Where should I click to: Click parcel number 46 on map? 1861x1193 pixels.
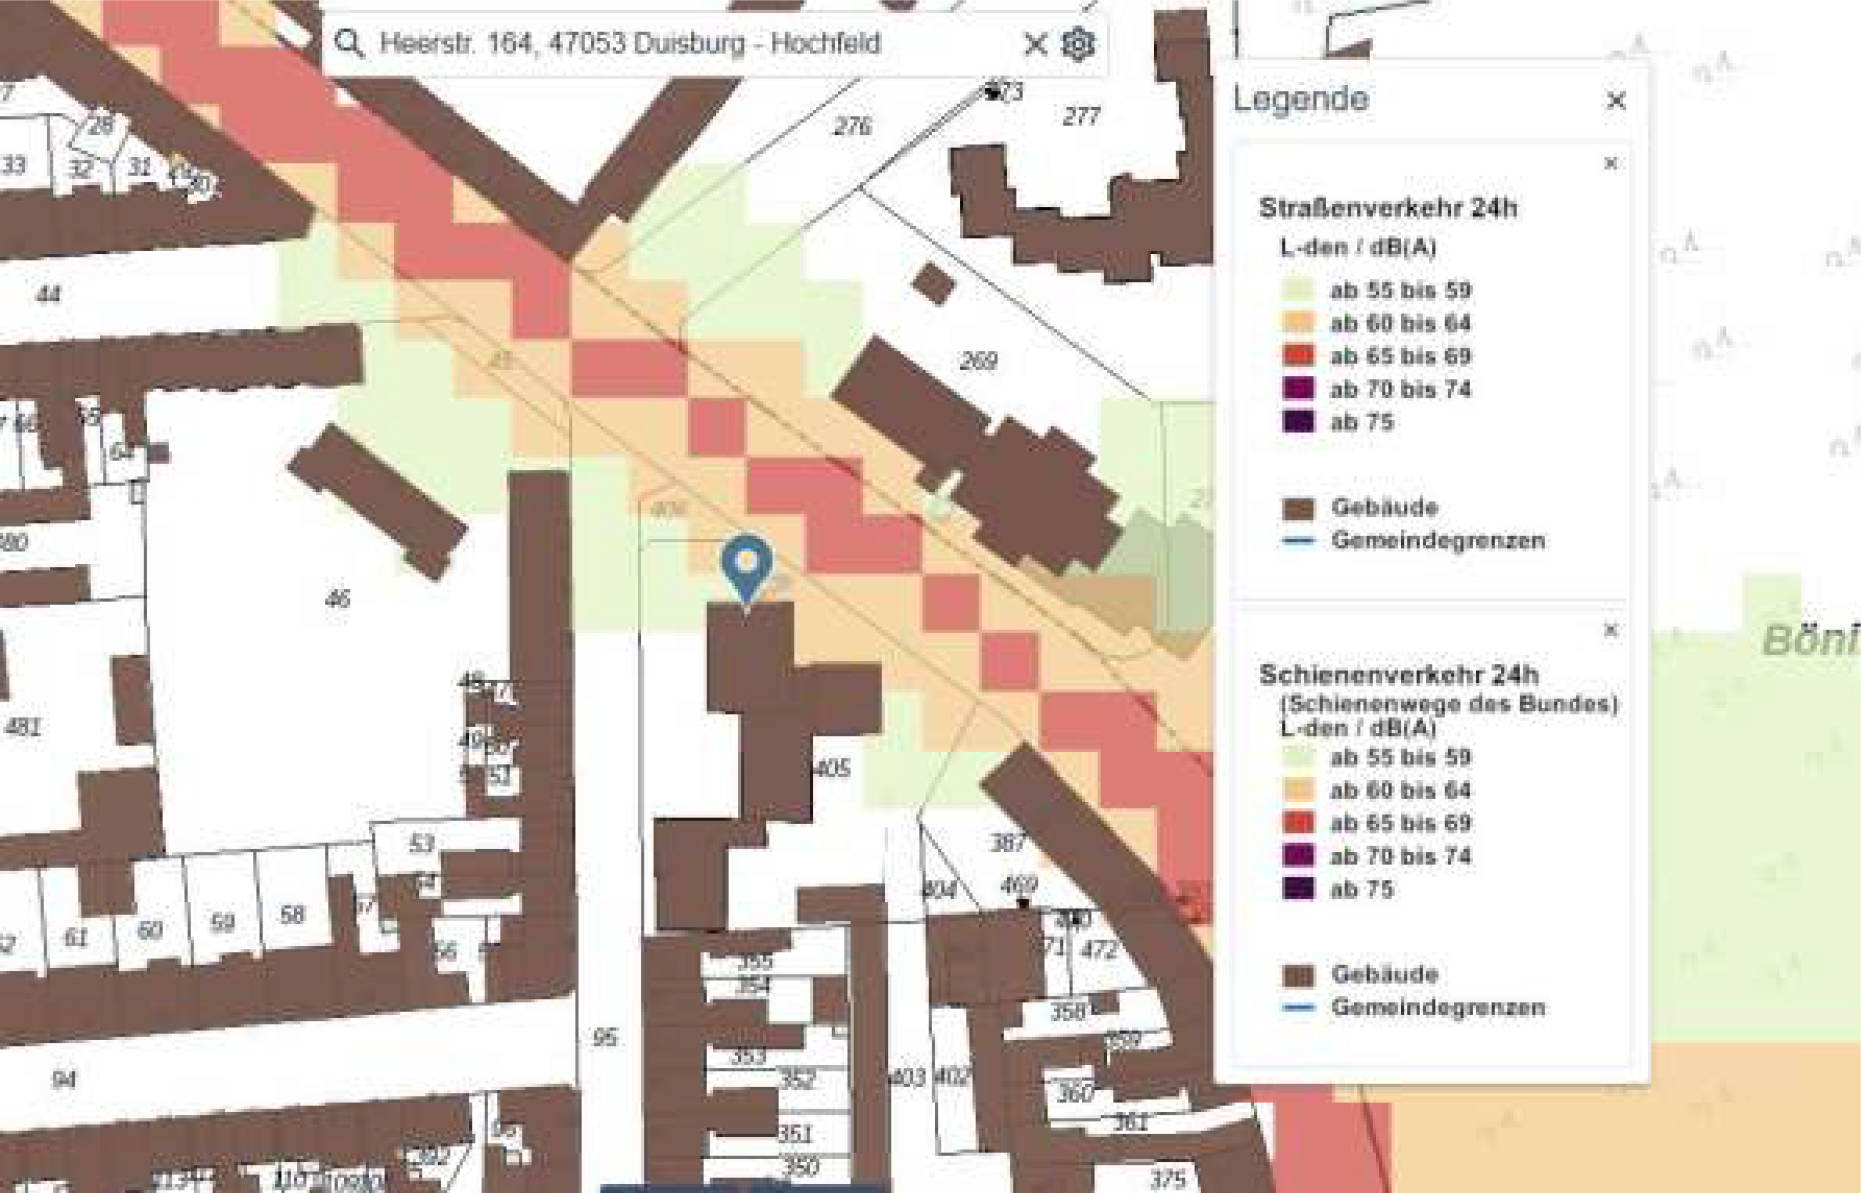(338, 599)
